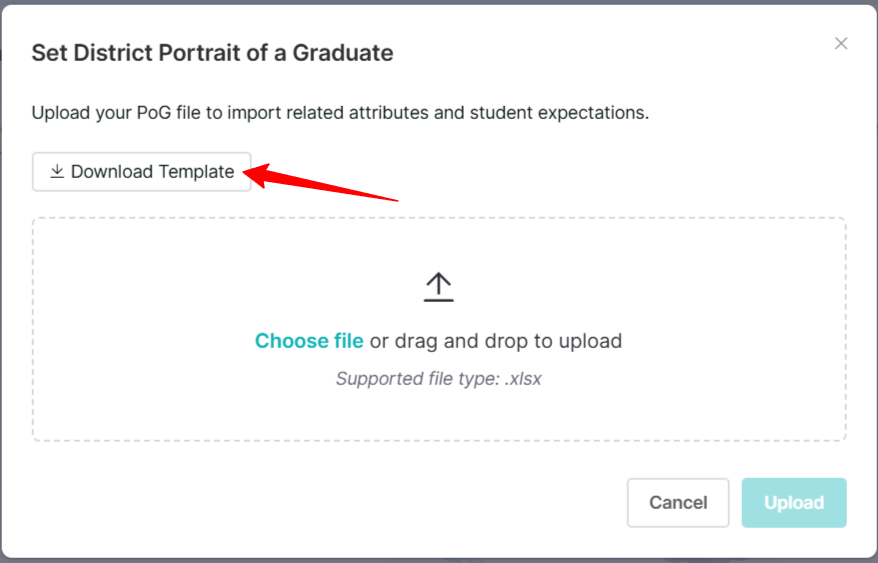Close the Set District Portrait dialog
Screen dimensions: 878x563
click(840, 43)
